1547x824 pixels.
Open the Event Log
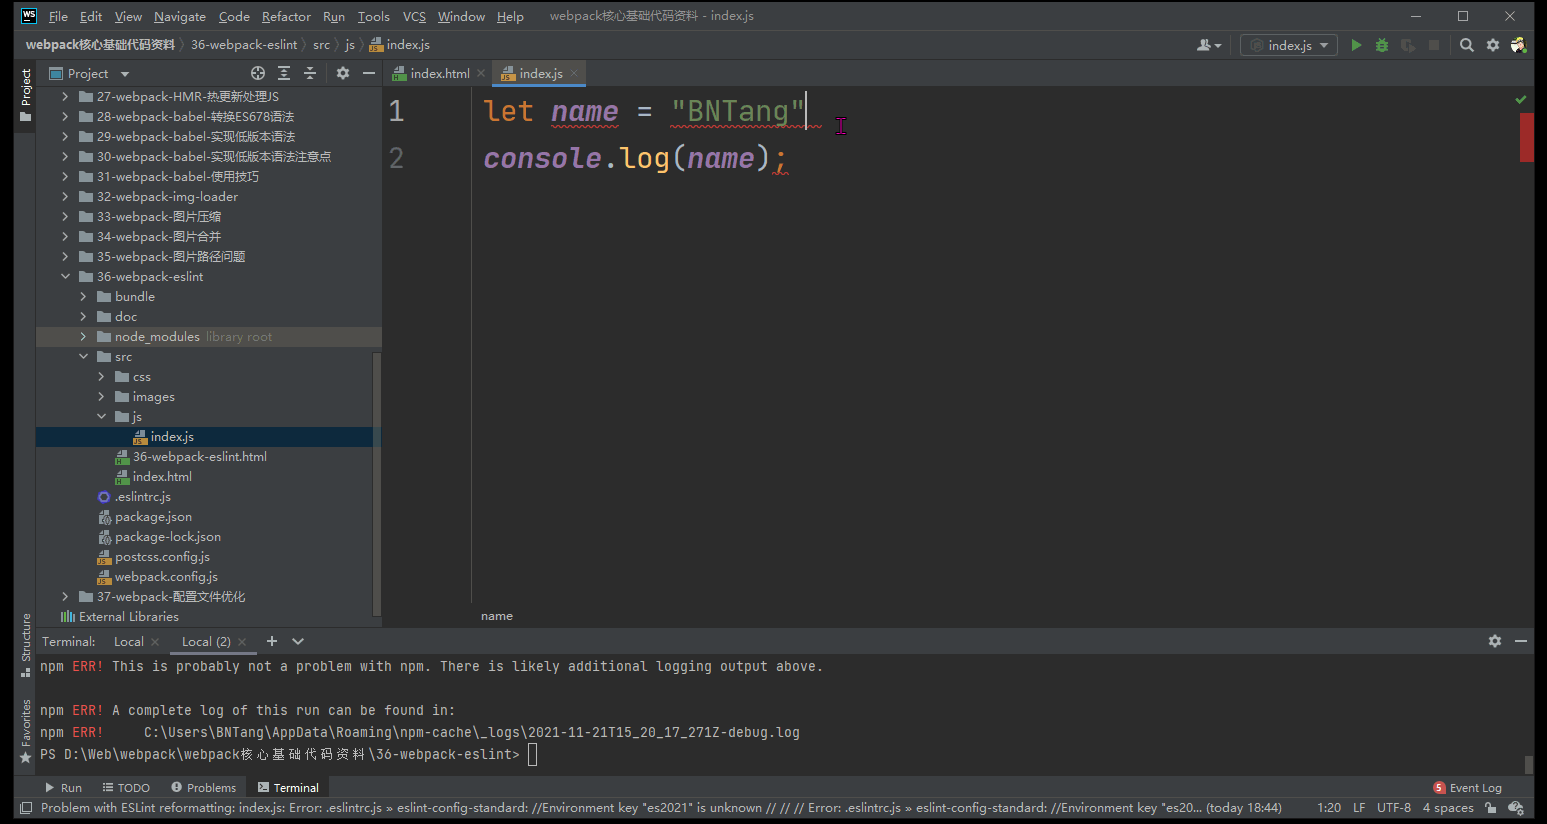click(1467, 788)
